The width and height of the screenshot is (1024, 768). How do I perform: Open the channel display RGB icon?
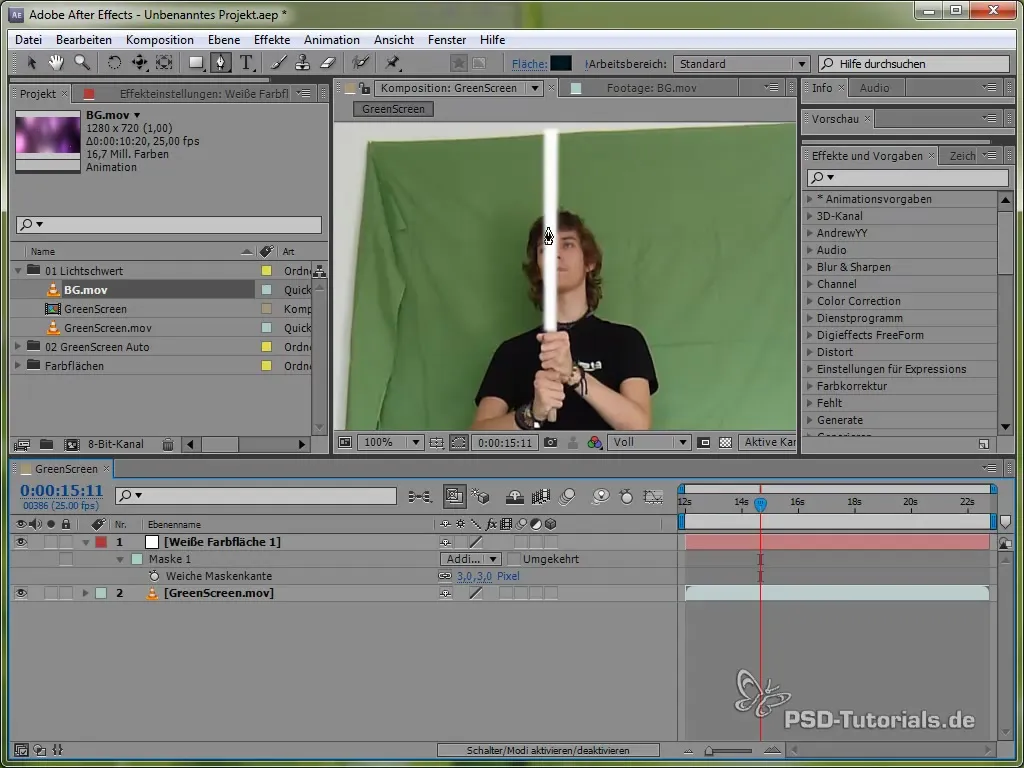[594, 442]
